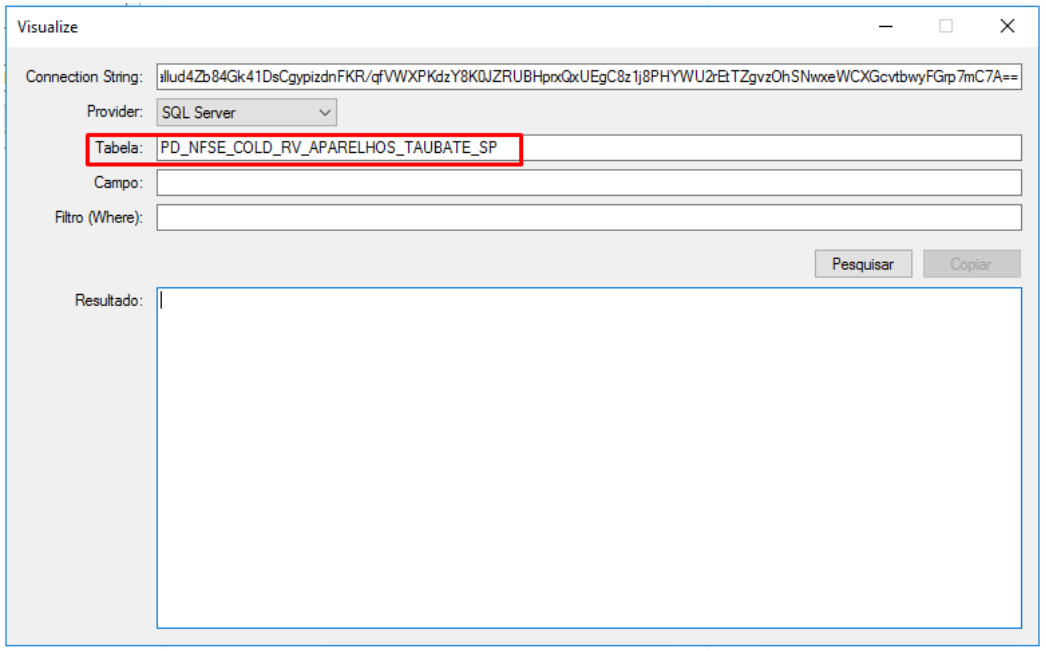
Task: Click the "Filtro (Where):" label
Action: tap(99, 217)
